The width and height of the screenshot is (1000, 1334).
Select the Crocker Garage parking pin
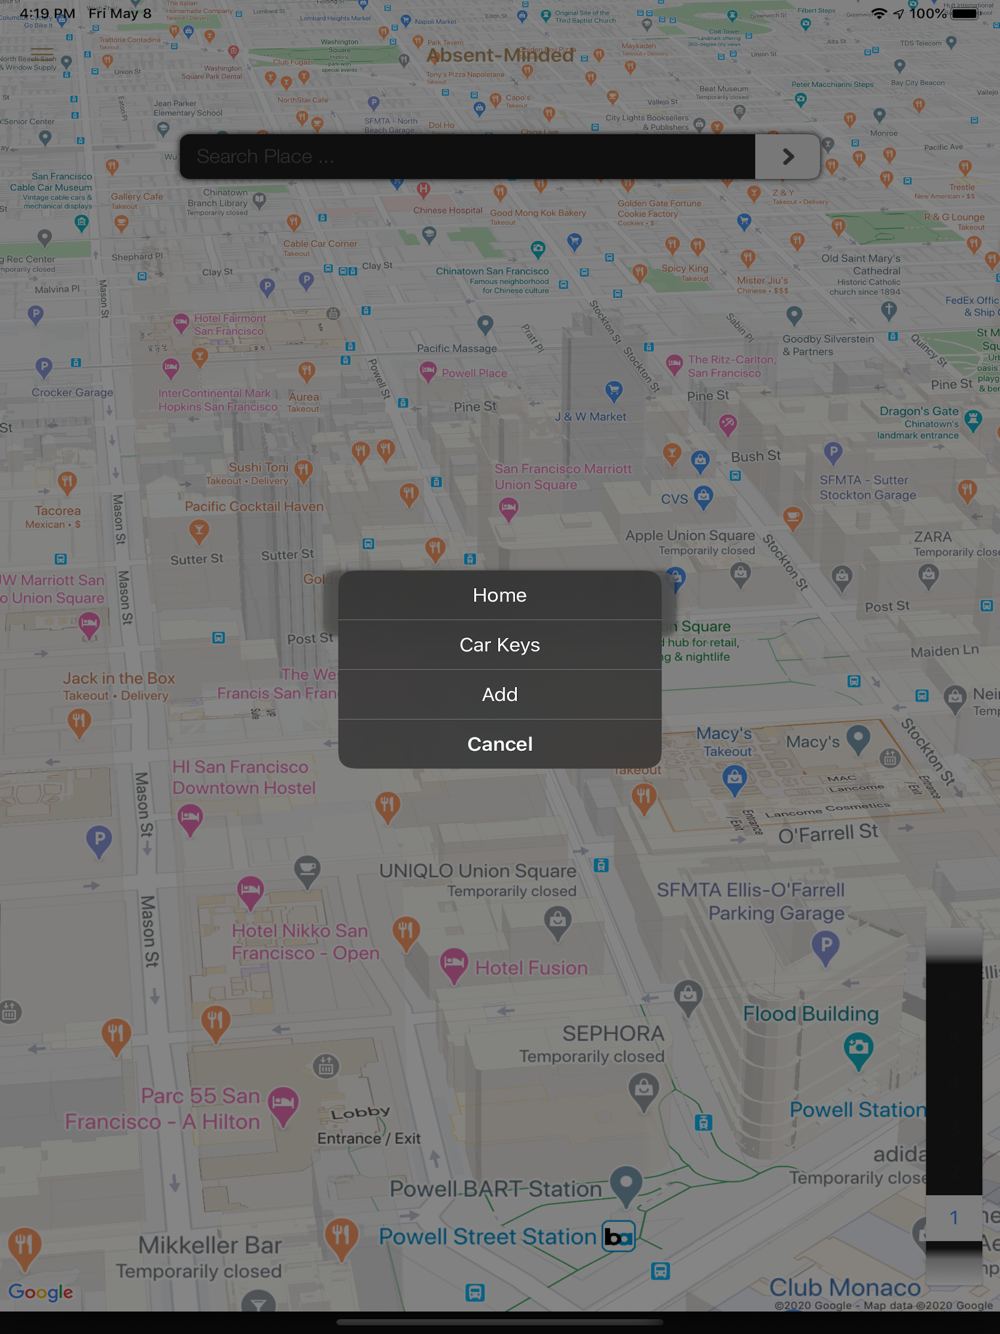44,368
